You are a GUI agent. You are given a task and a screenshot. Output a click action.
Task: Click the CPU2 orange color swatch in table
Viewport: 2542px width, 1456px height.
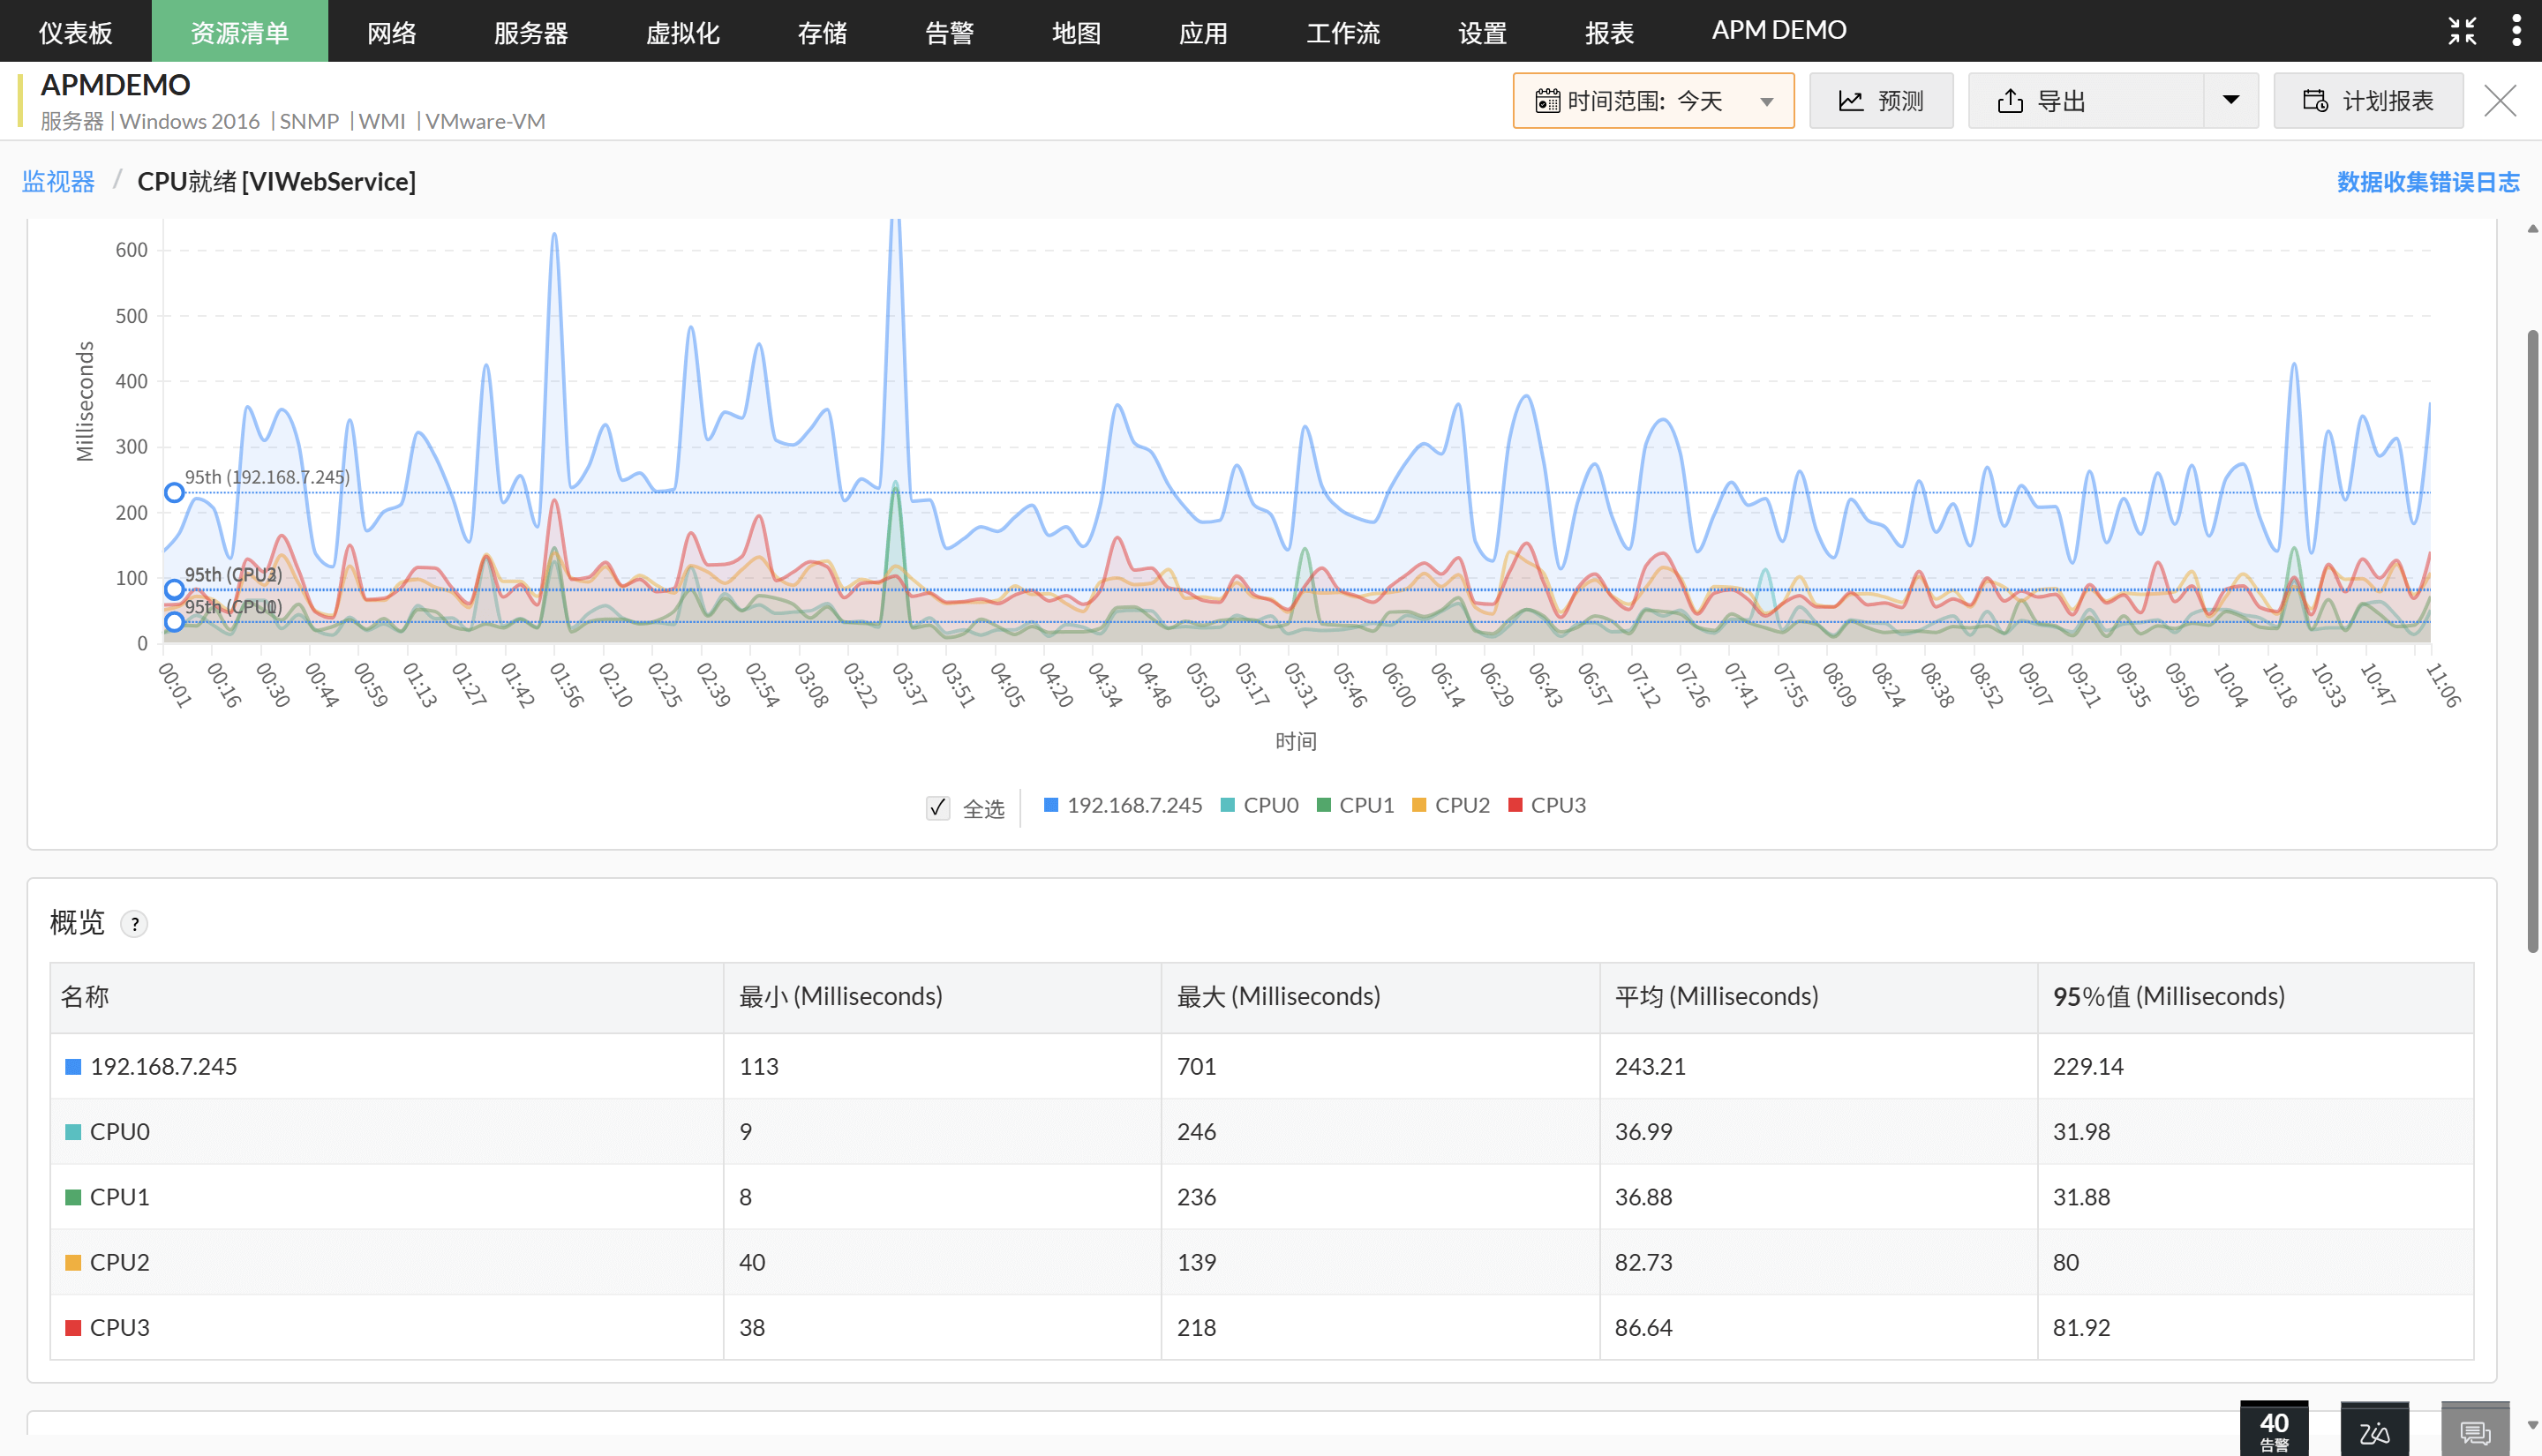pyautogui.click(x=73, y=1263)
